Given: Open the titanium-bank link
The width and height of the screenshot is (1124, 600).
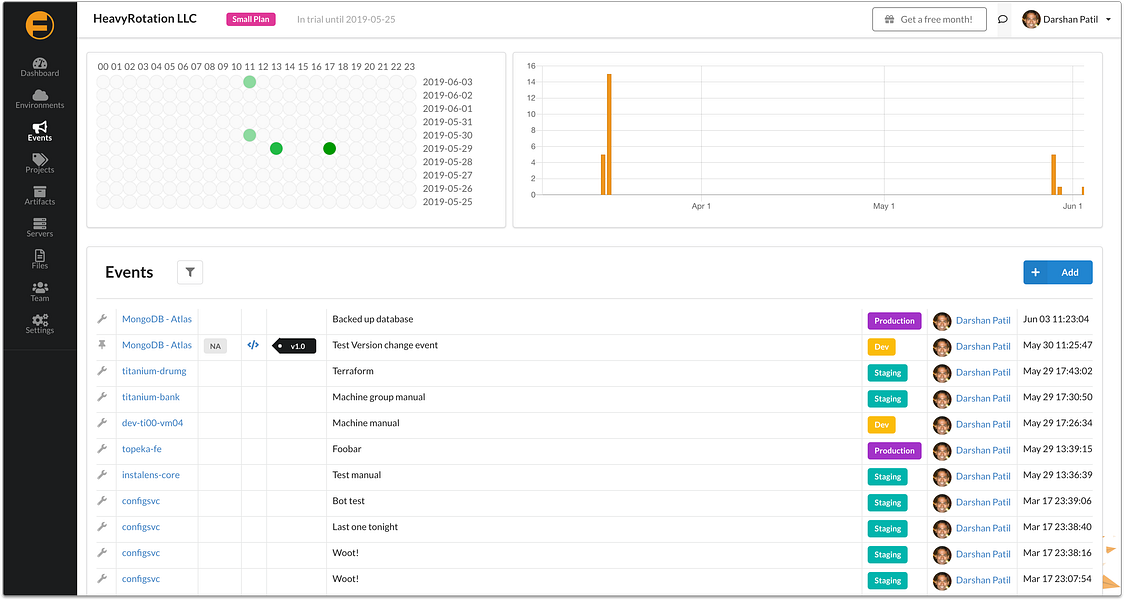Looking at the screenshot, I should [x=151, y=397].
